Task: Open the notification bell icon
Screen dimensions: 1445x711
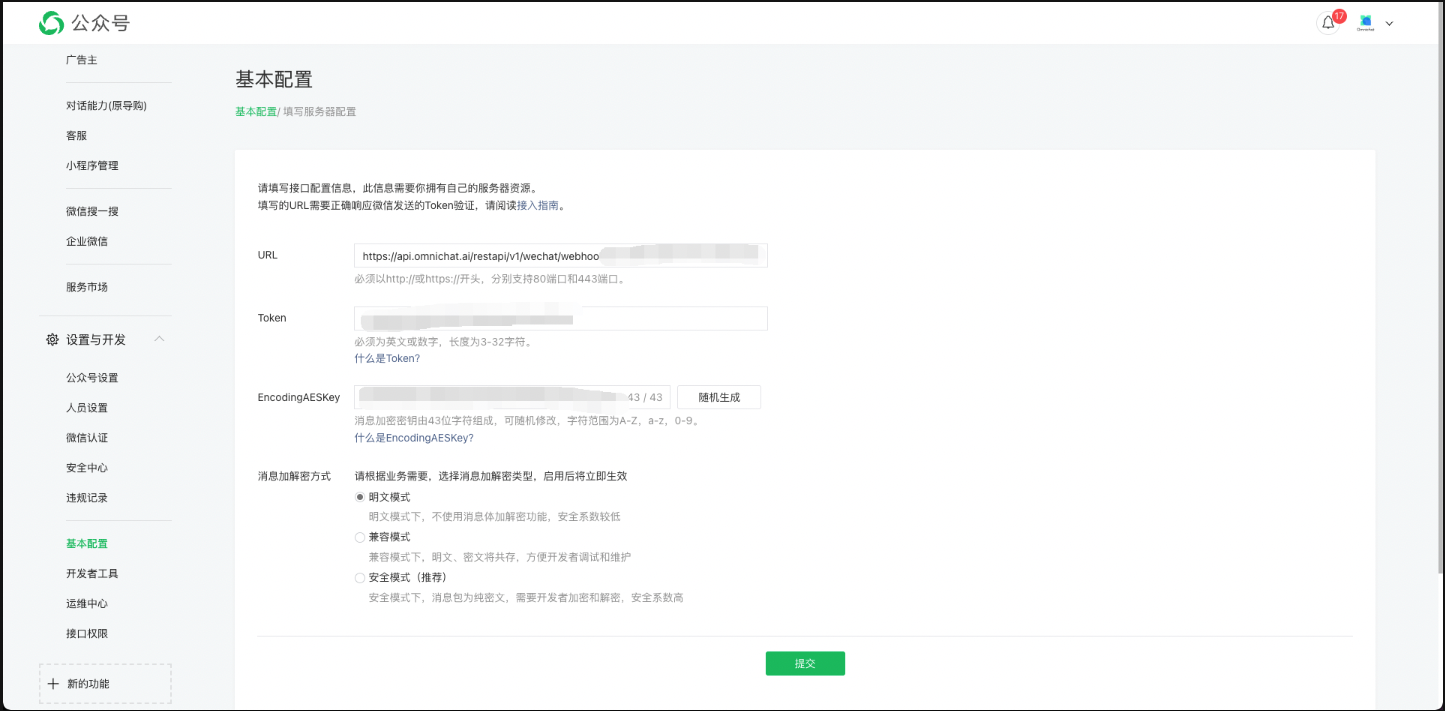Action: pos(1328,23)
